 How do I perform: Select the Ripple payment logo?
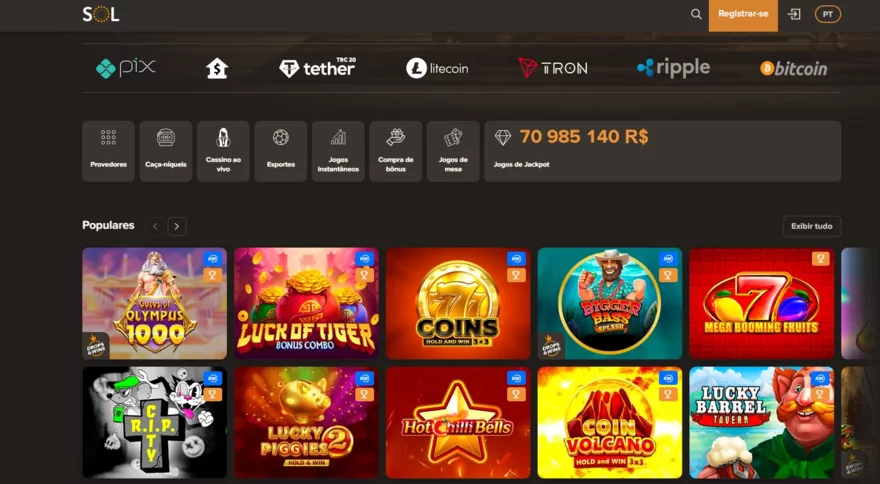pyautogui.click(x=673, y=68)
